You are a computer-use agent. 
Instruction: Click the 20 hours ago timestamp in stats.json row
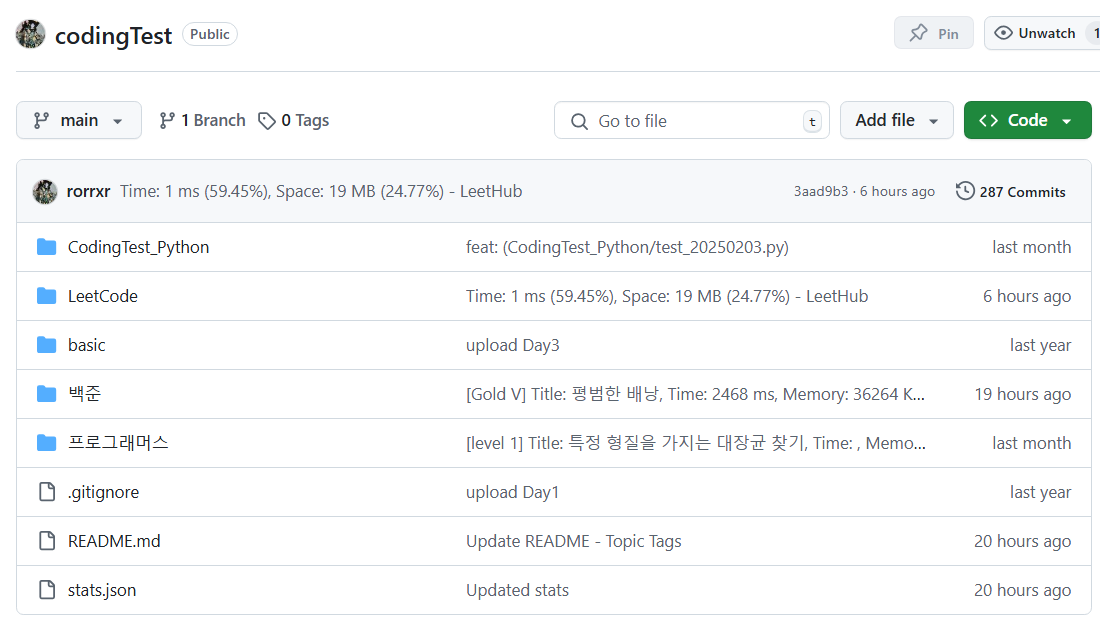coord(1023,591)
